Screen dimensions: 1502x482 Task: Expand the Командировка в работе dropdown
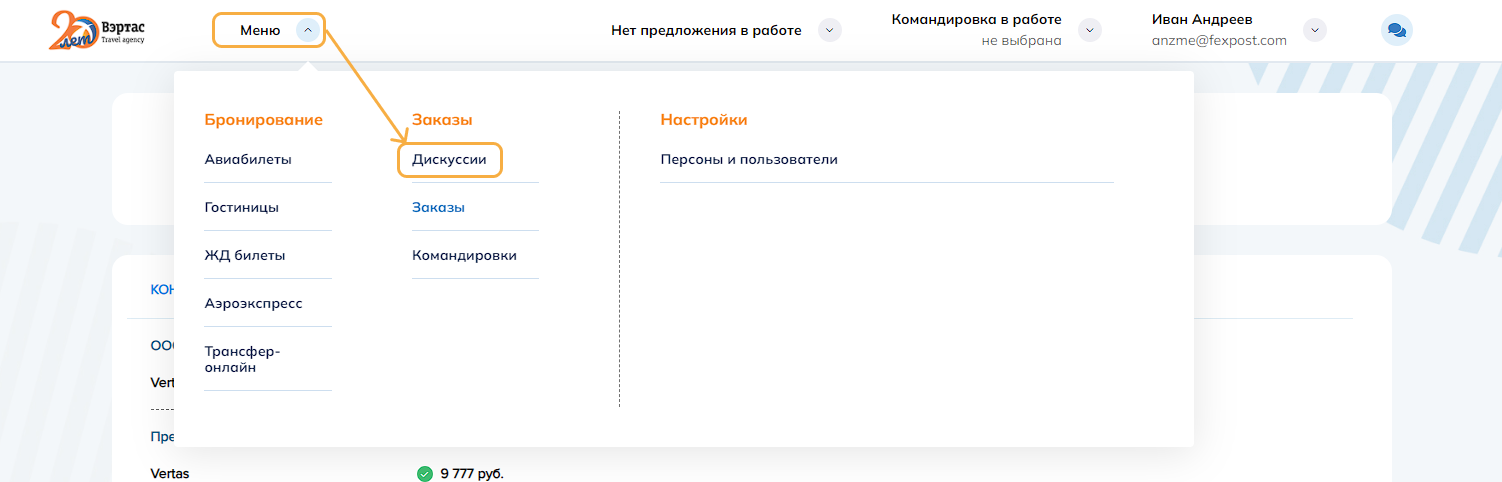click(1089, 30)
